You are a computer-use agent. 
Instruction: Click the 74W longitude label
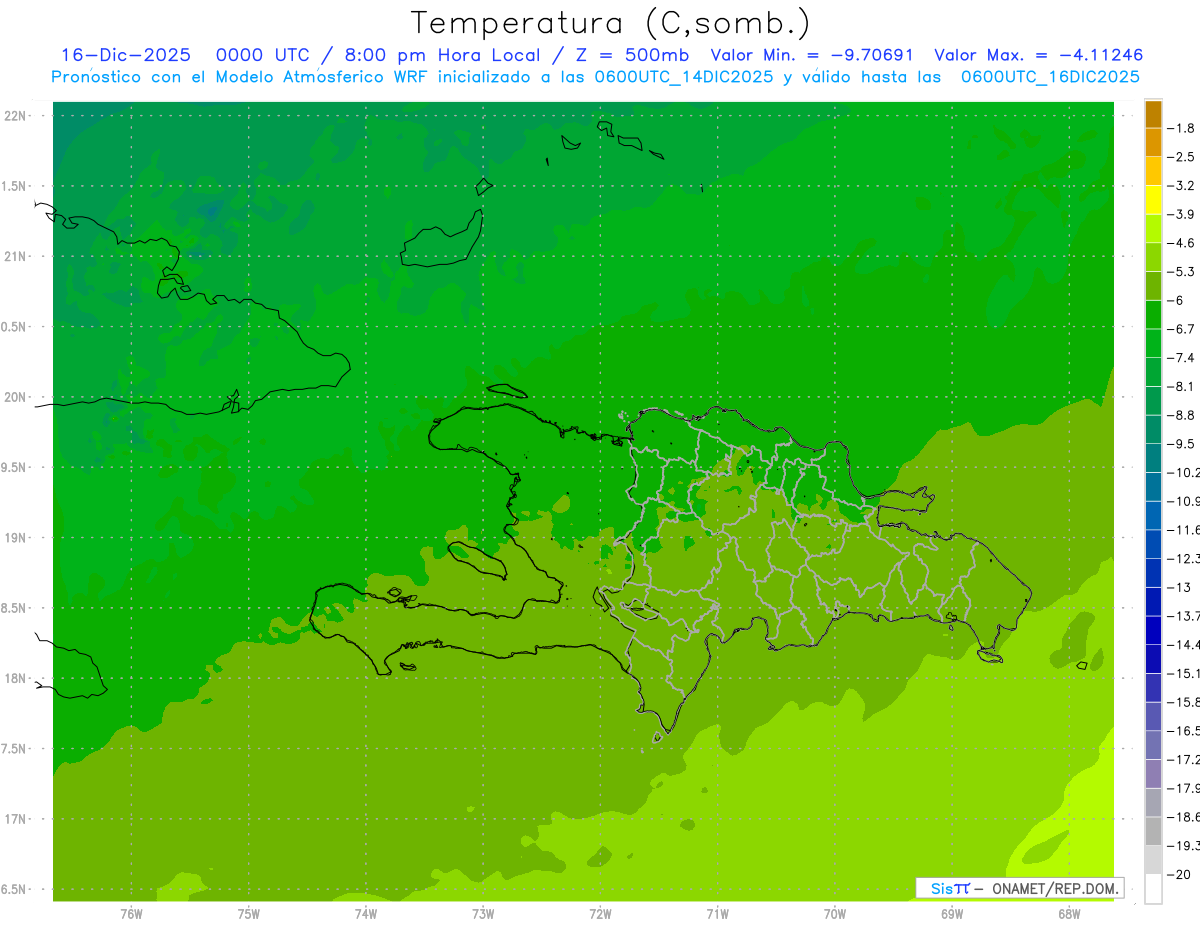point(366,913)
